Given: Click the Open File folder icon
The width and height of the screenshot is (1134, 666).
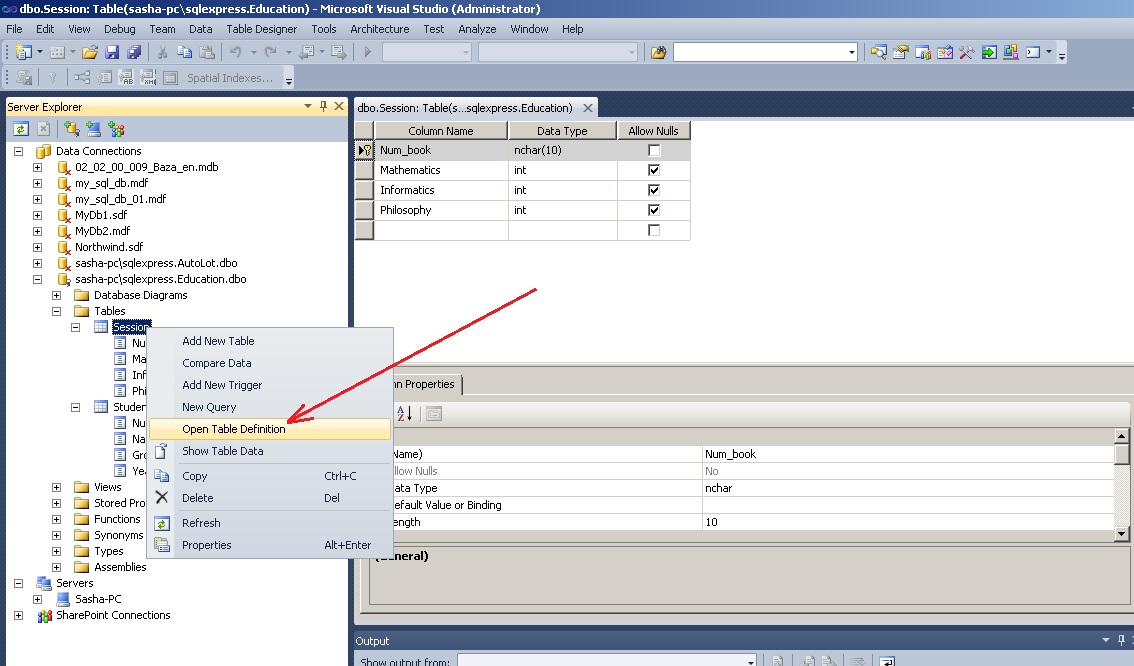Looking at the screenshot, I should [90, 52].
